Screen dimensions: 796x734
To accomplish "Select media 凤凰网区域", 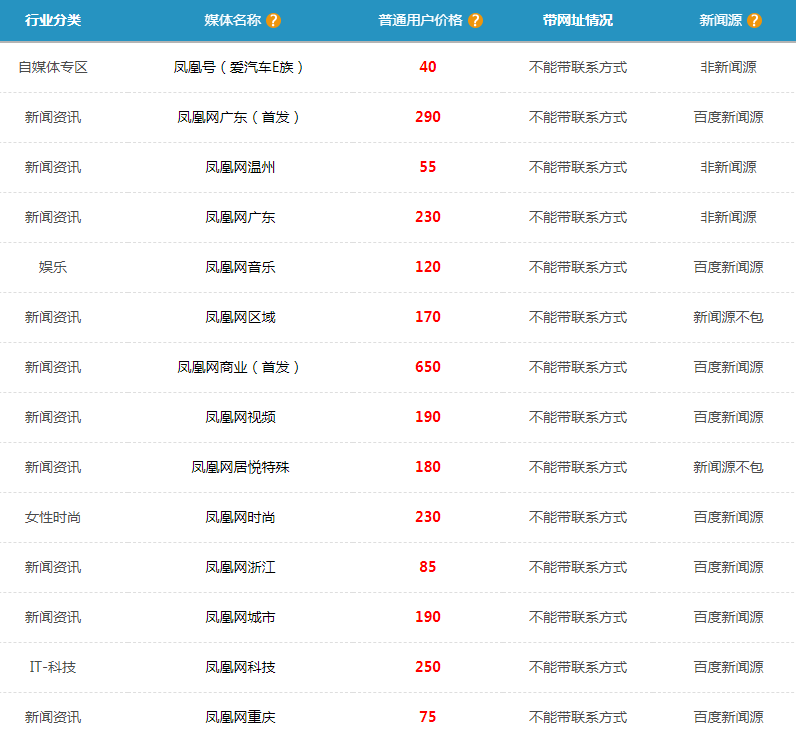I will pos(240,317).
